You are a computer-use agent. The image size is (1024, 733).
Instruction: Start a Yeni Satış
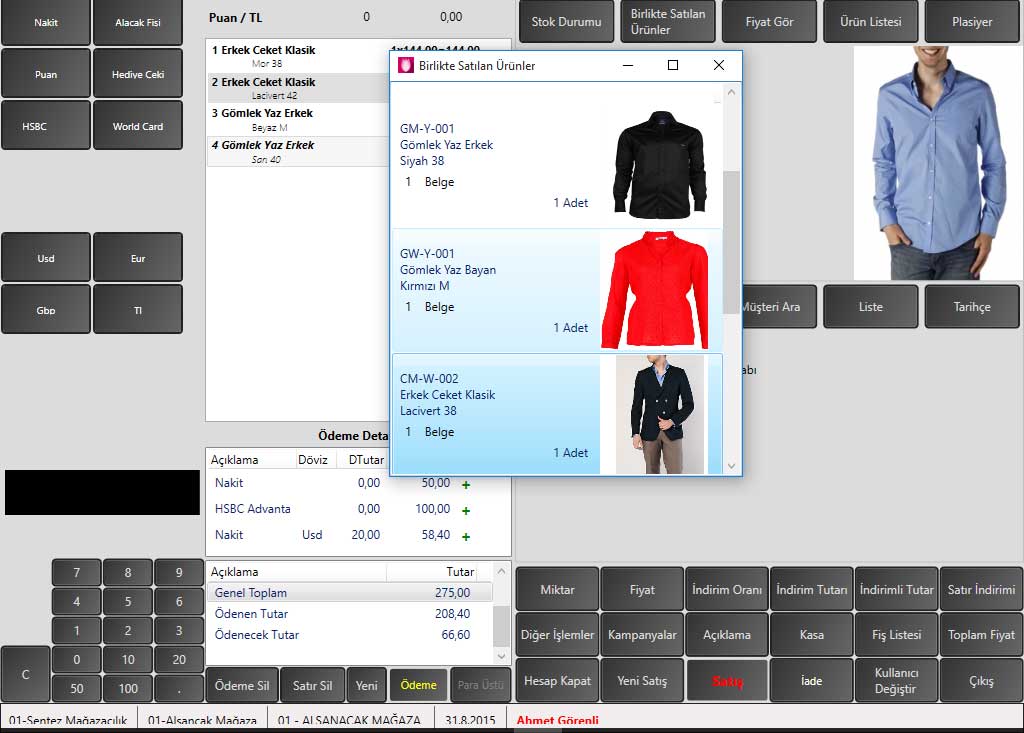point(642,681)
